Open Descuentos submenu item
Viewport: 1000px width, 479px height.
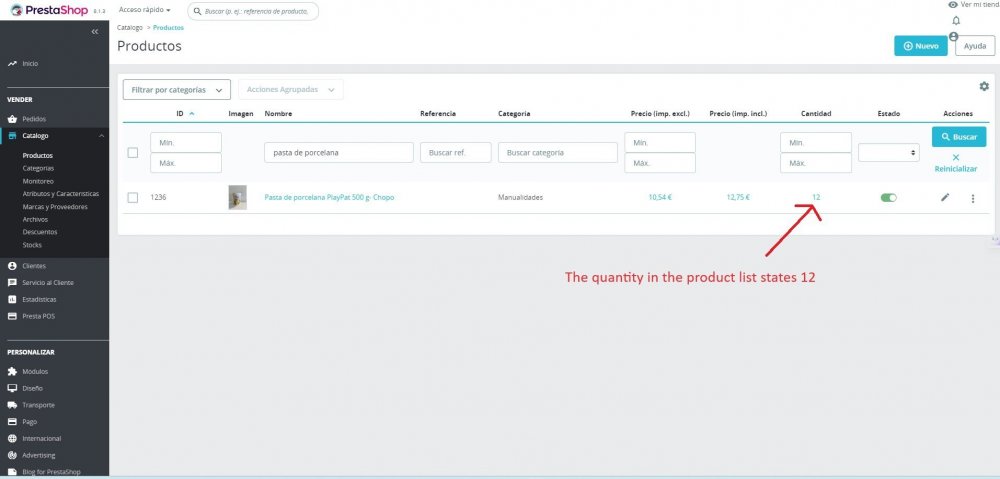40,232
